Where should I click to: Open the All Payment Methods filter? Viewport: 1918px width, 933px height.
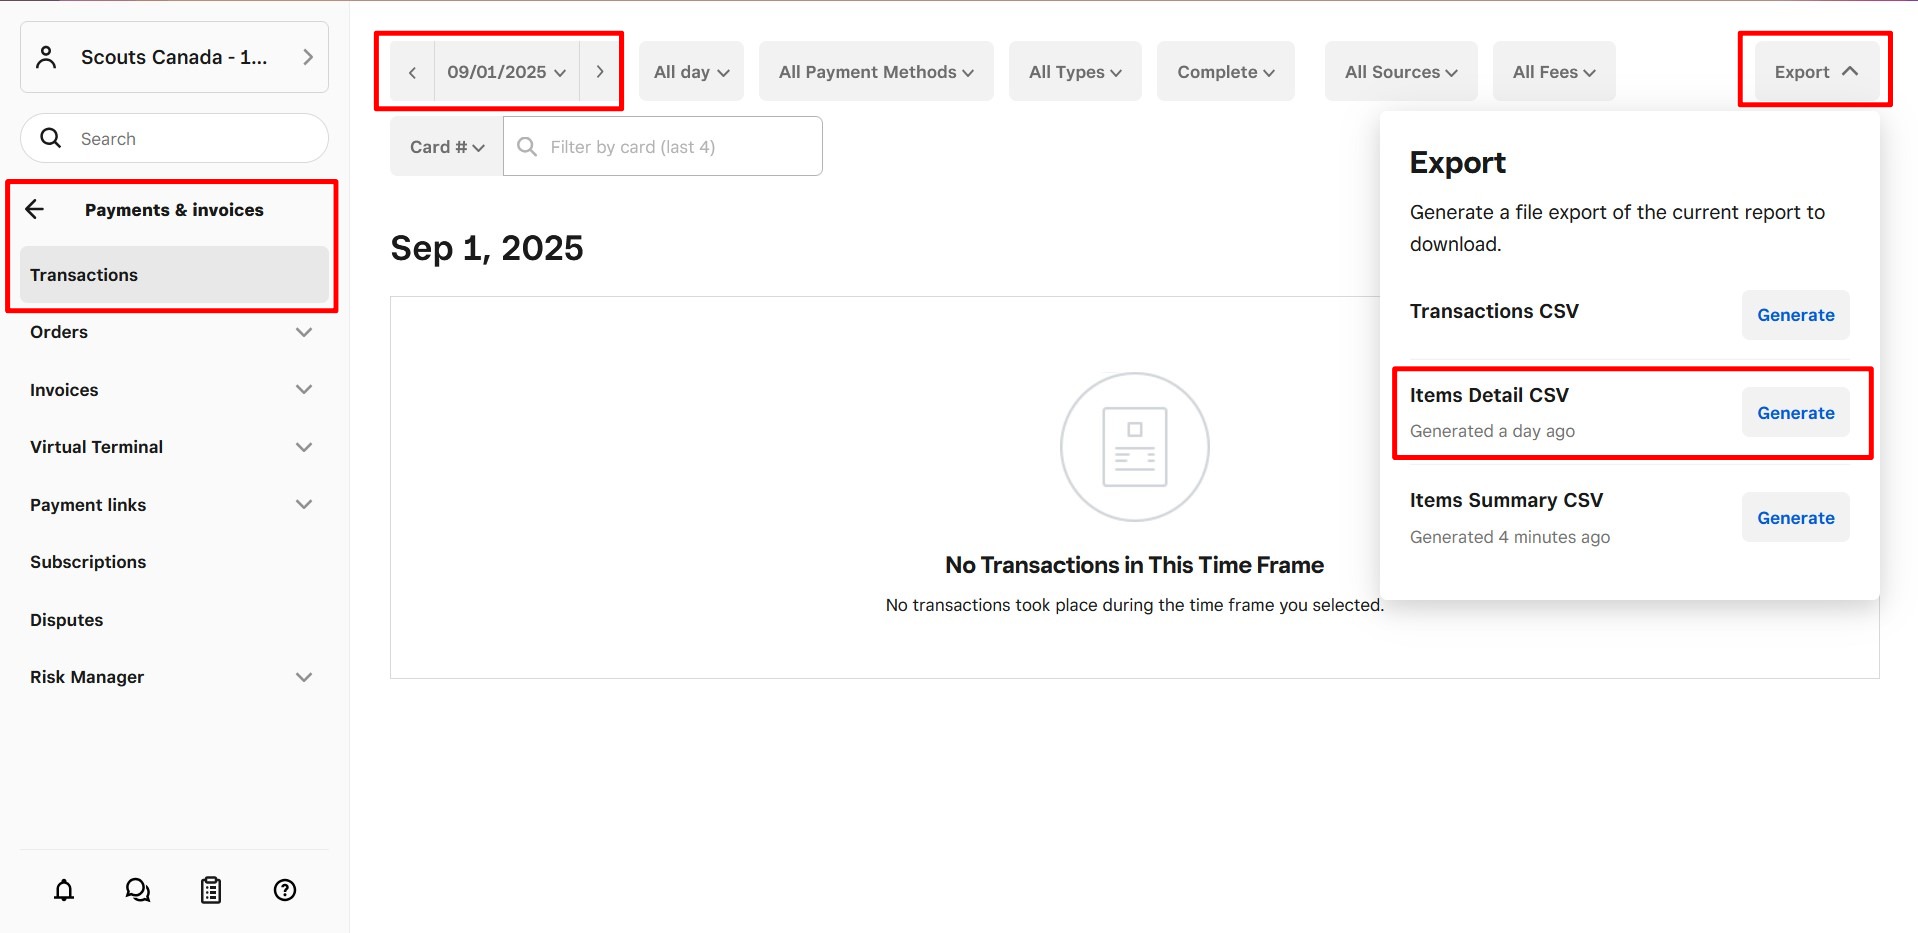click(876, 72)
